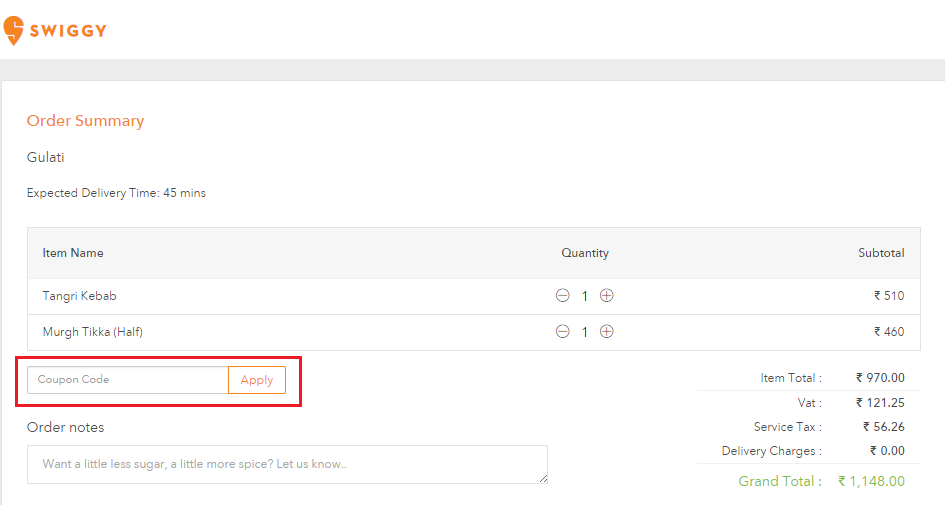
Task: Increase Murgh Tikka (Half) quantity
Action: (x=606, y=331)
